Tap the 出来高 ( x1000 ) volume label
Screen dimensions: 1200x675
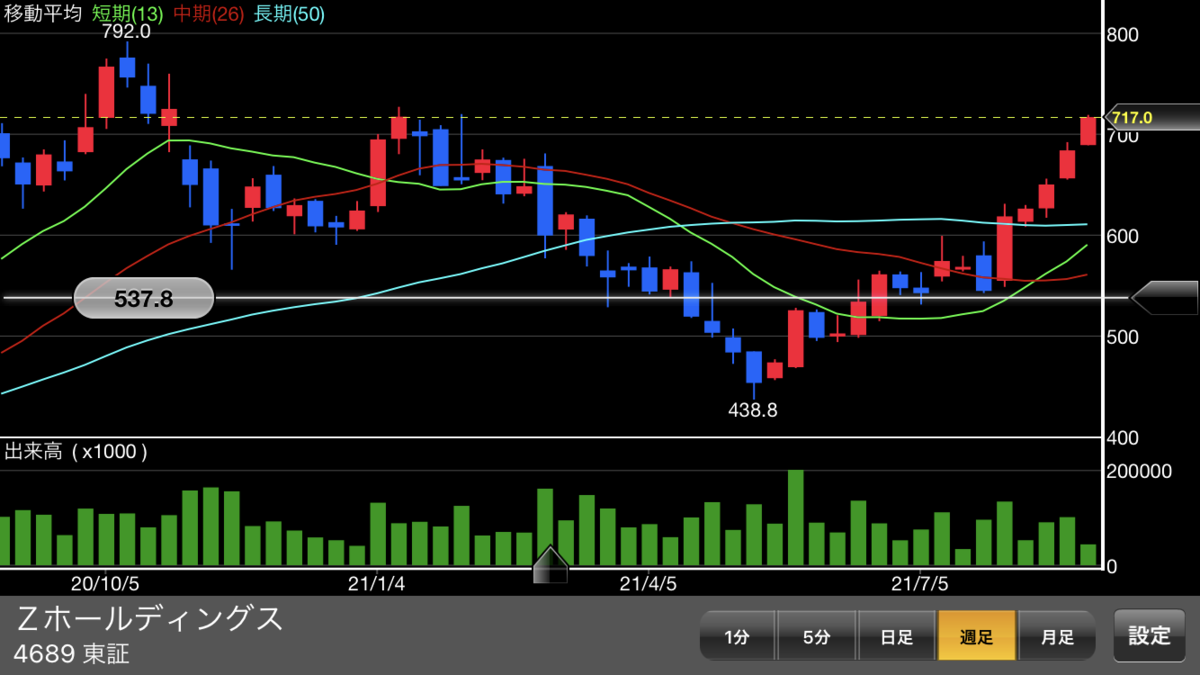point(77,451)
